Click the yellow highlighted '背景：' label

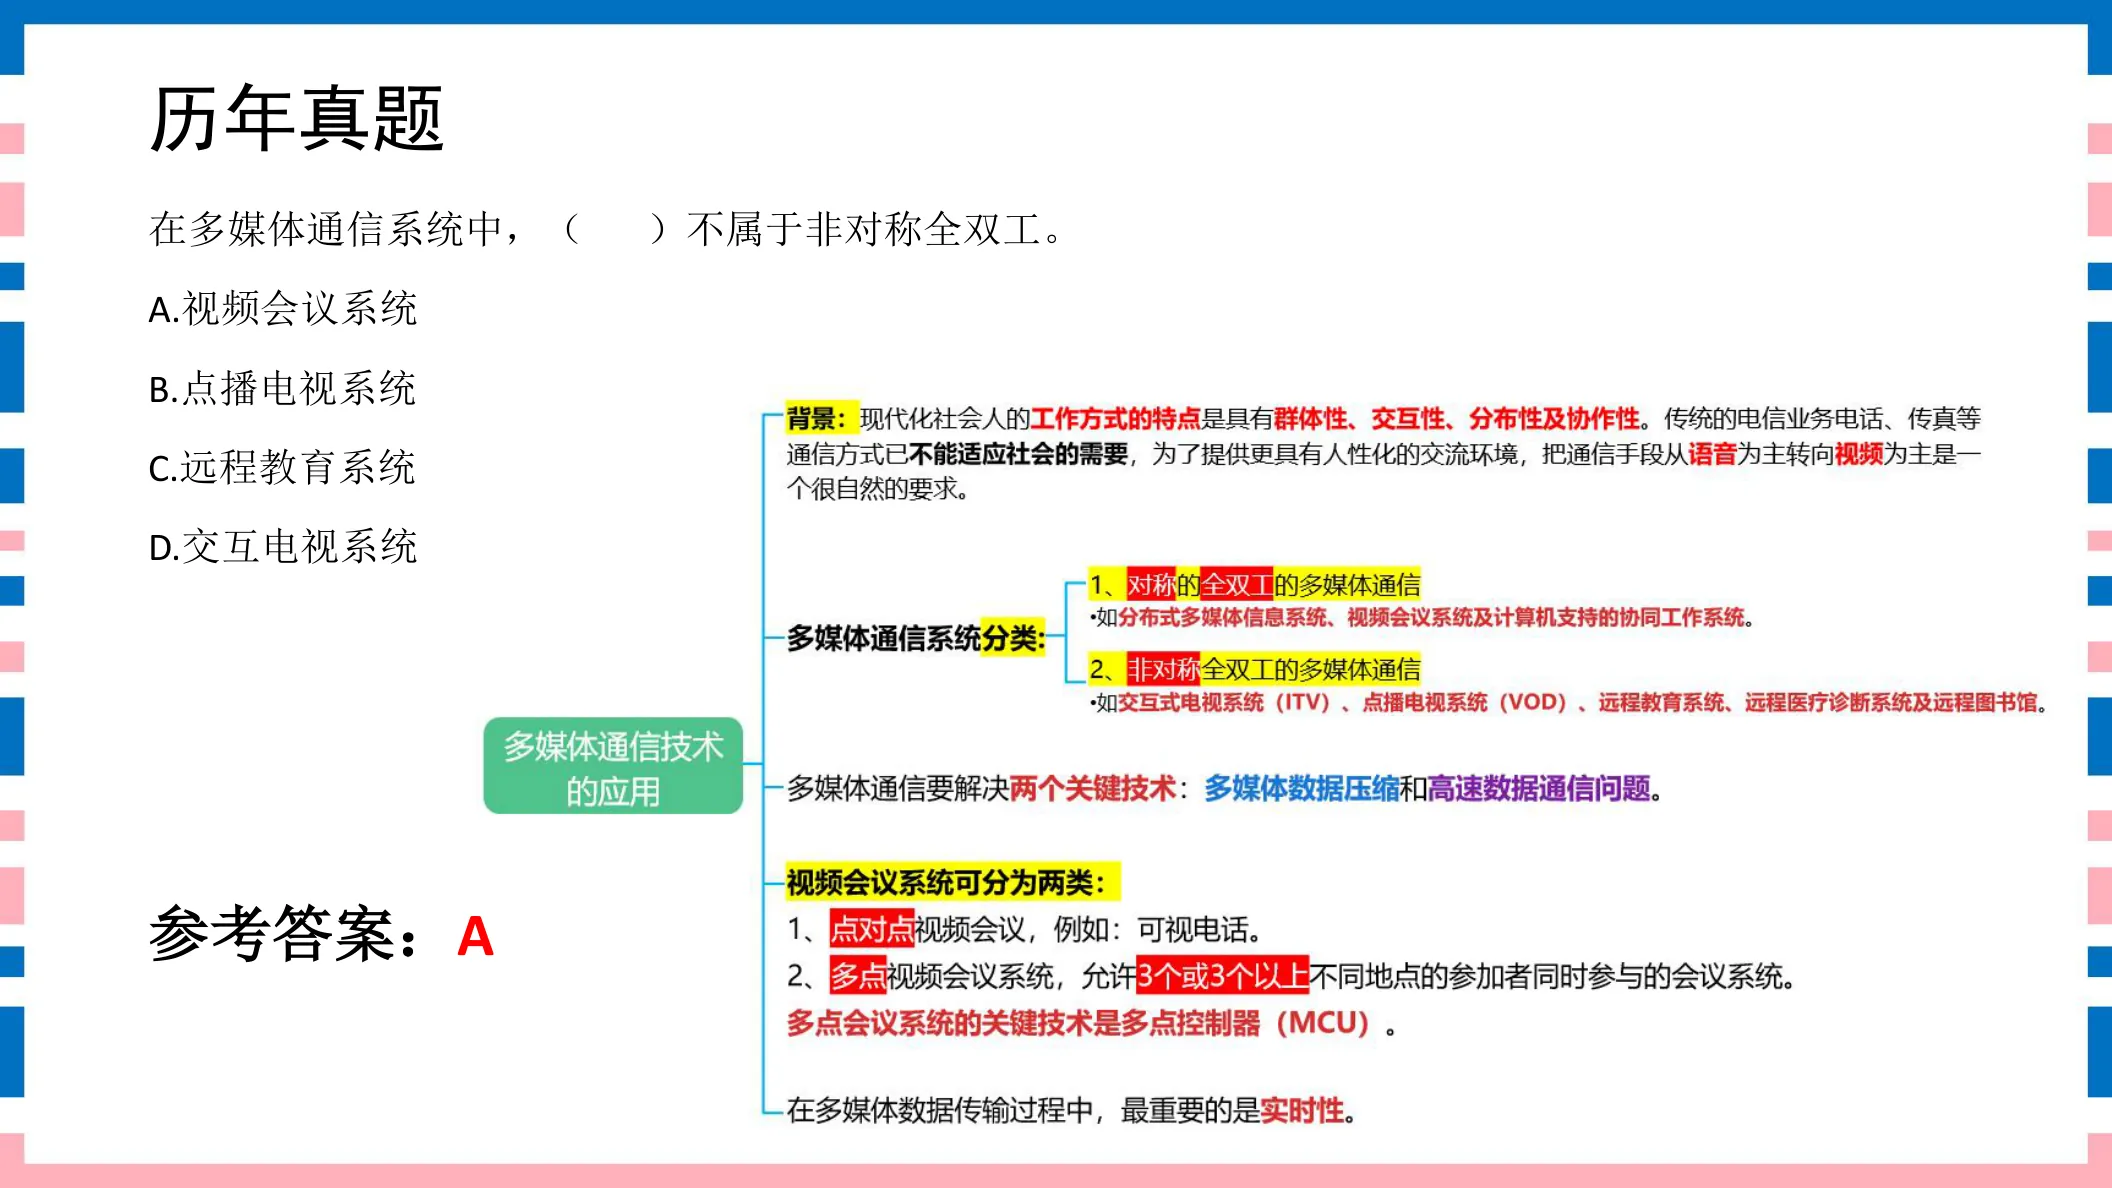(822, 418)
